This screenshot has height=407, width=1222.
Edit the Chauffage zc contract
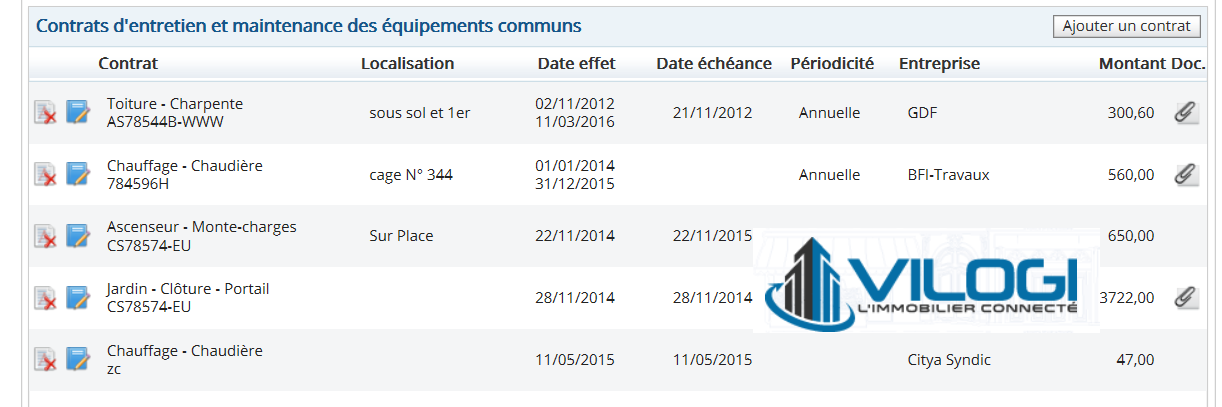[x=78, y=360]
